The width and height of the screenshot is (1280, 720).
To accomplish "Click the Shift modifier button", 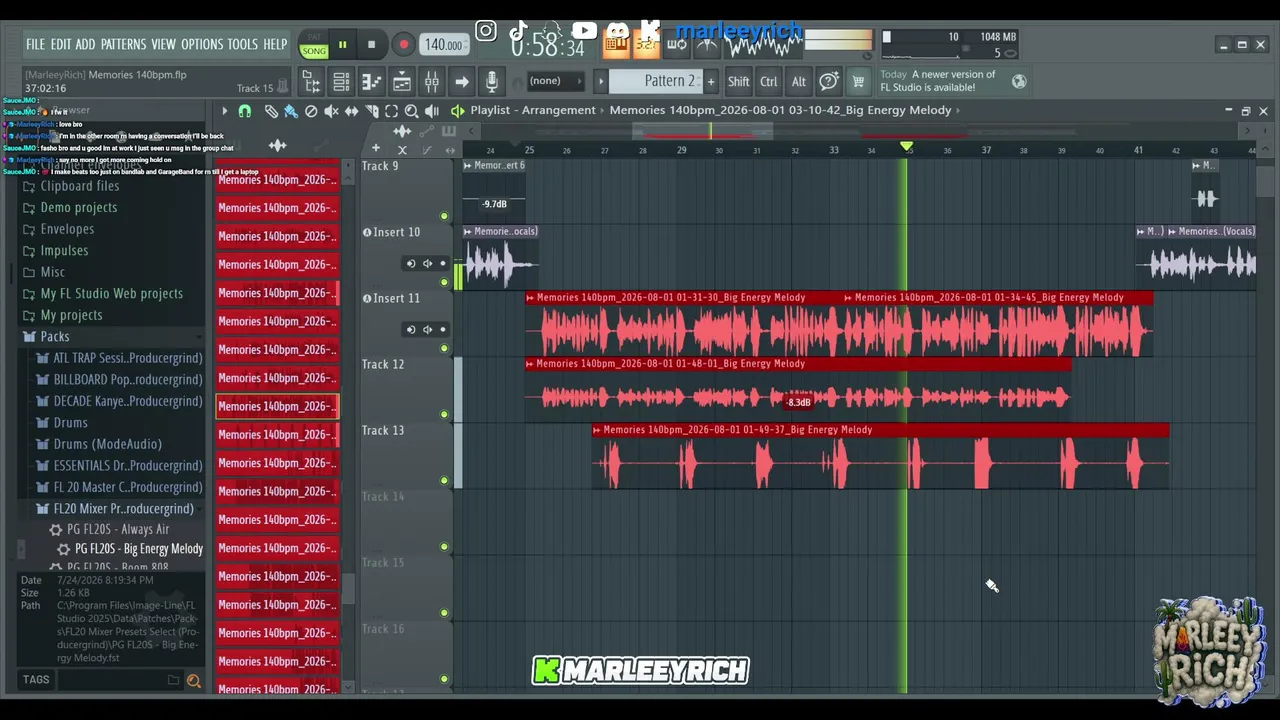I will (x=738, y=81).
